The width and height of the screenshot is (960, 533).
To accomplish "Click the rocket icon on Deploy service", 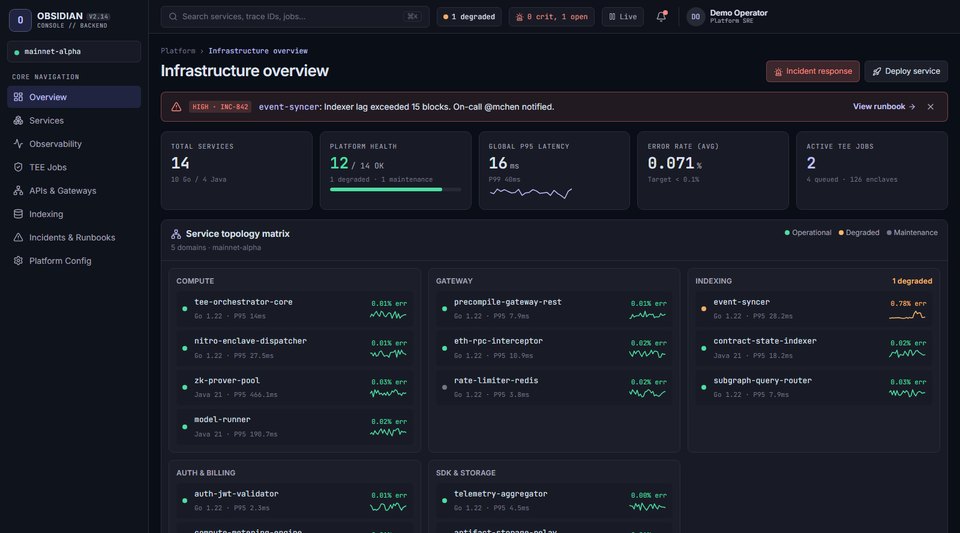I will point(877,72).
